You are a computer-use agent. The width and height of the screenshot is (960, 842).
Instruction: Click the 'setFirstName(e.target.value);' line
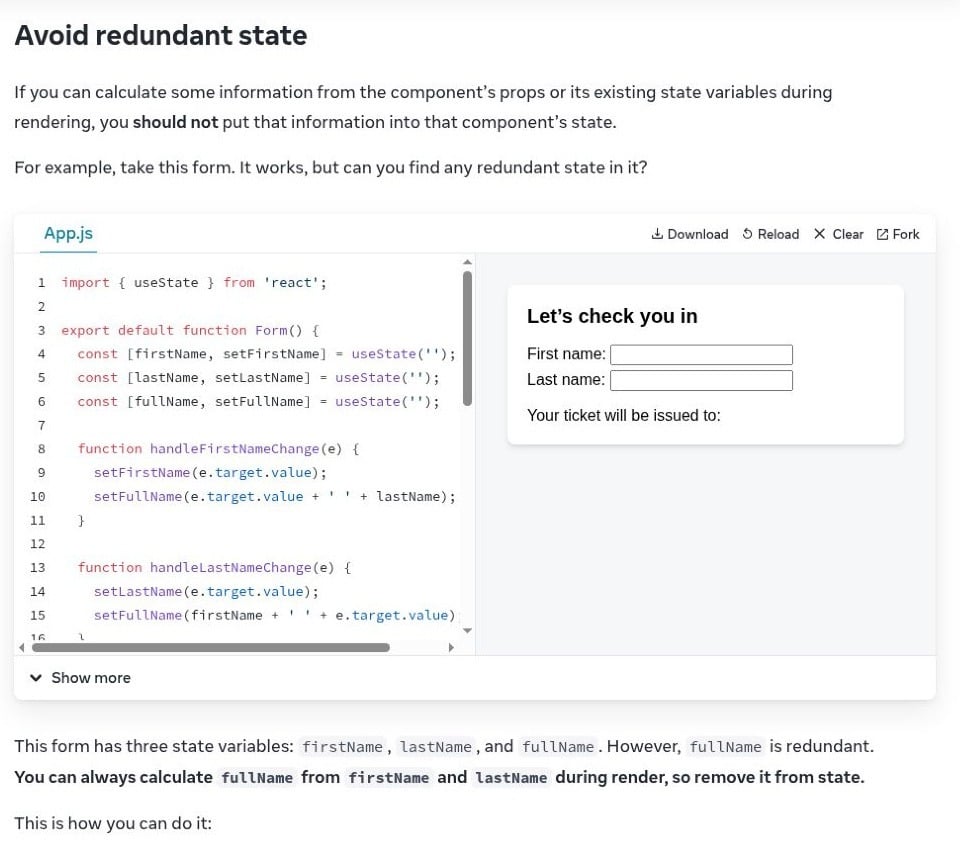pyautogui.click(x=210, y=472)
